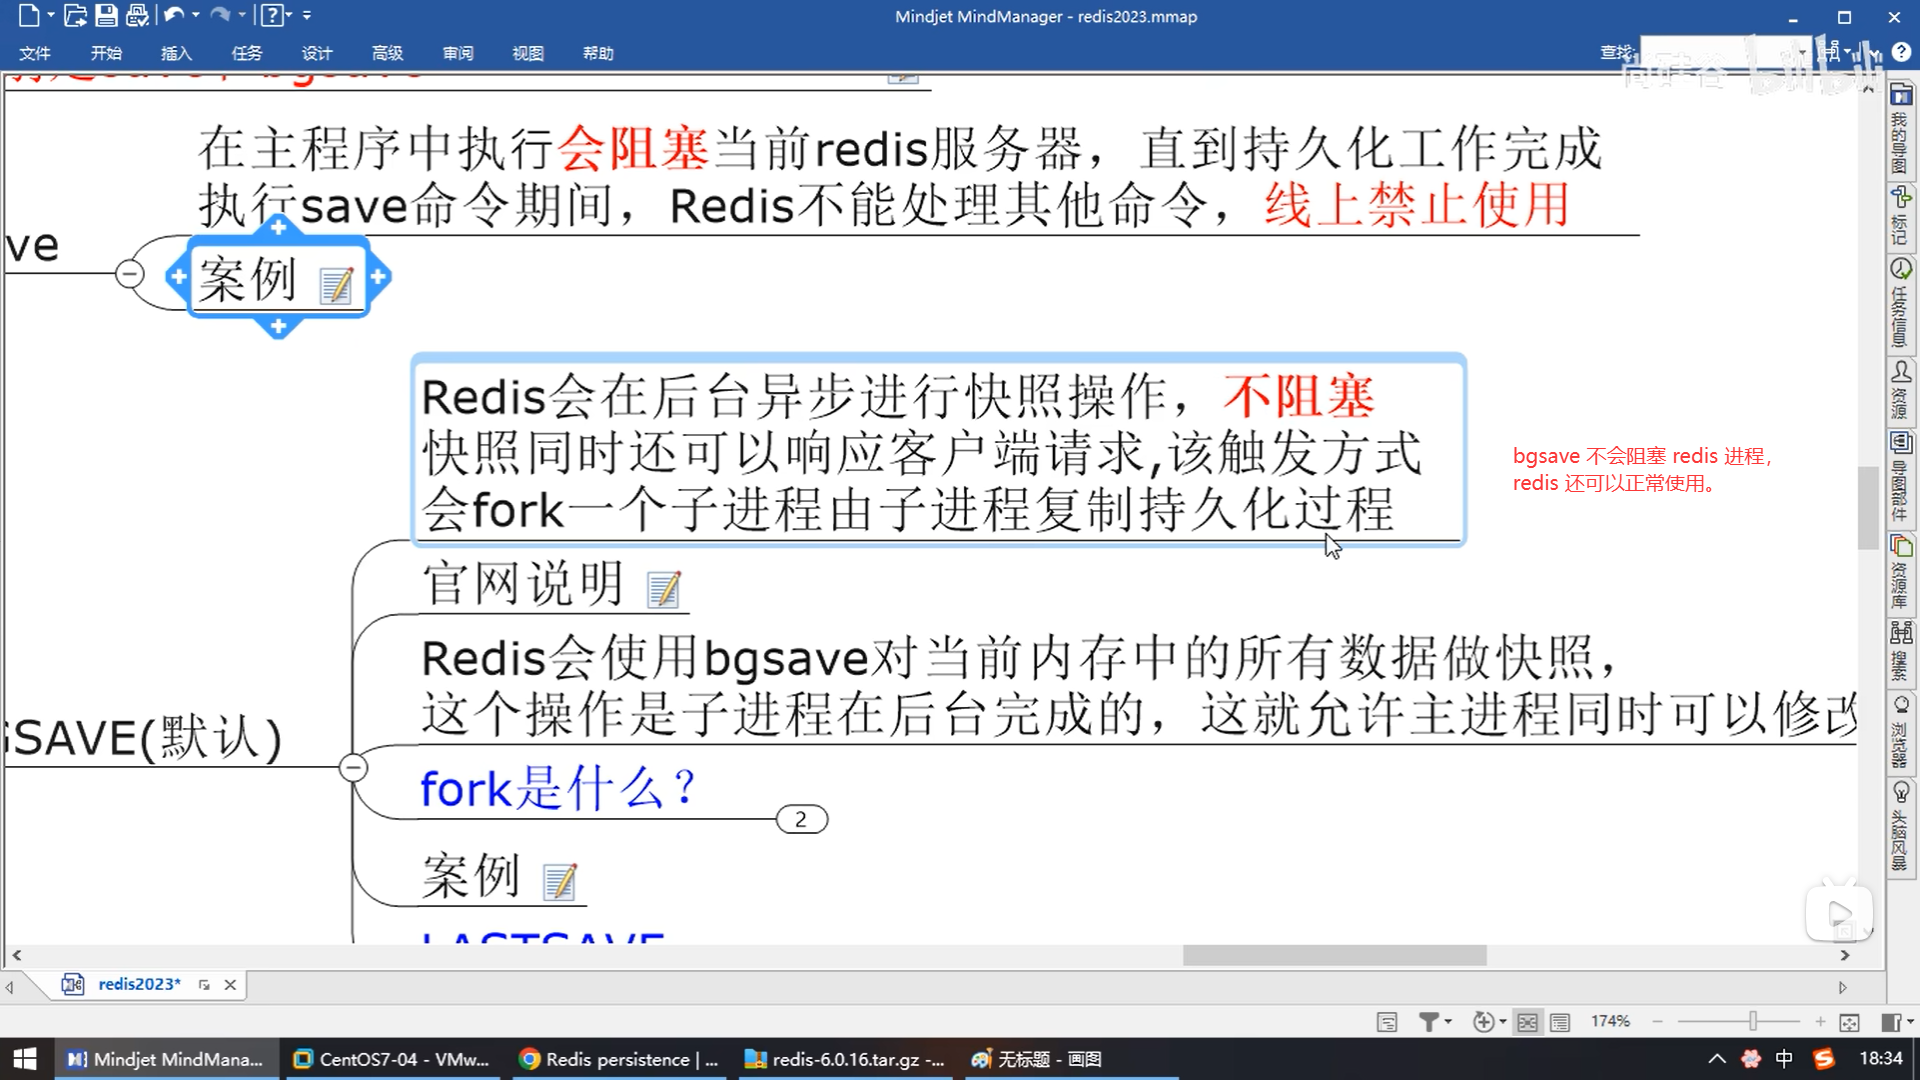Viewport: 1920px width, 1080px height.
Task: Click the Open file folder icon
Action: (75, 15)
